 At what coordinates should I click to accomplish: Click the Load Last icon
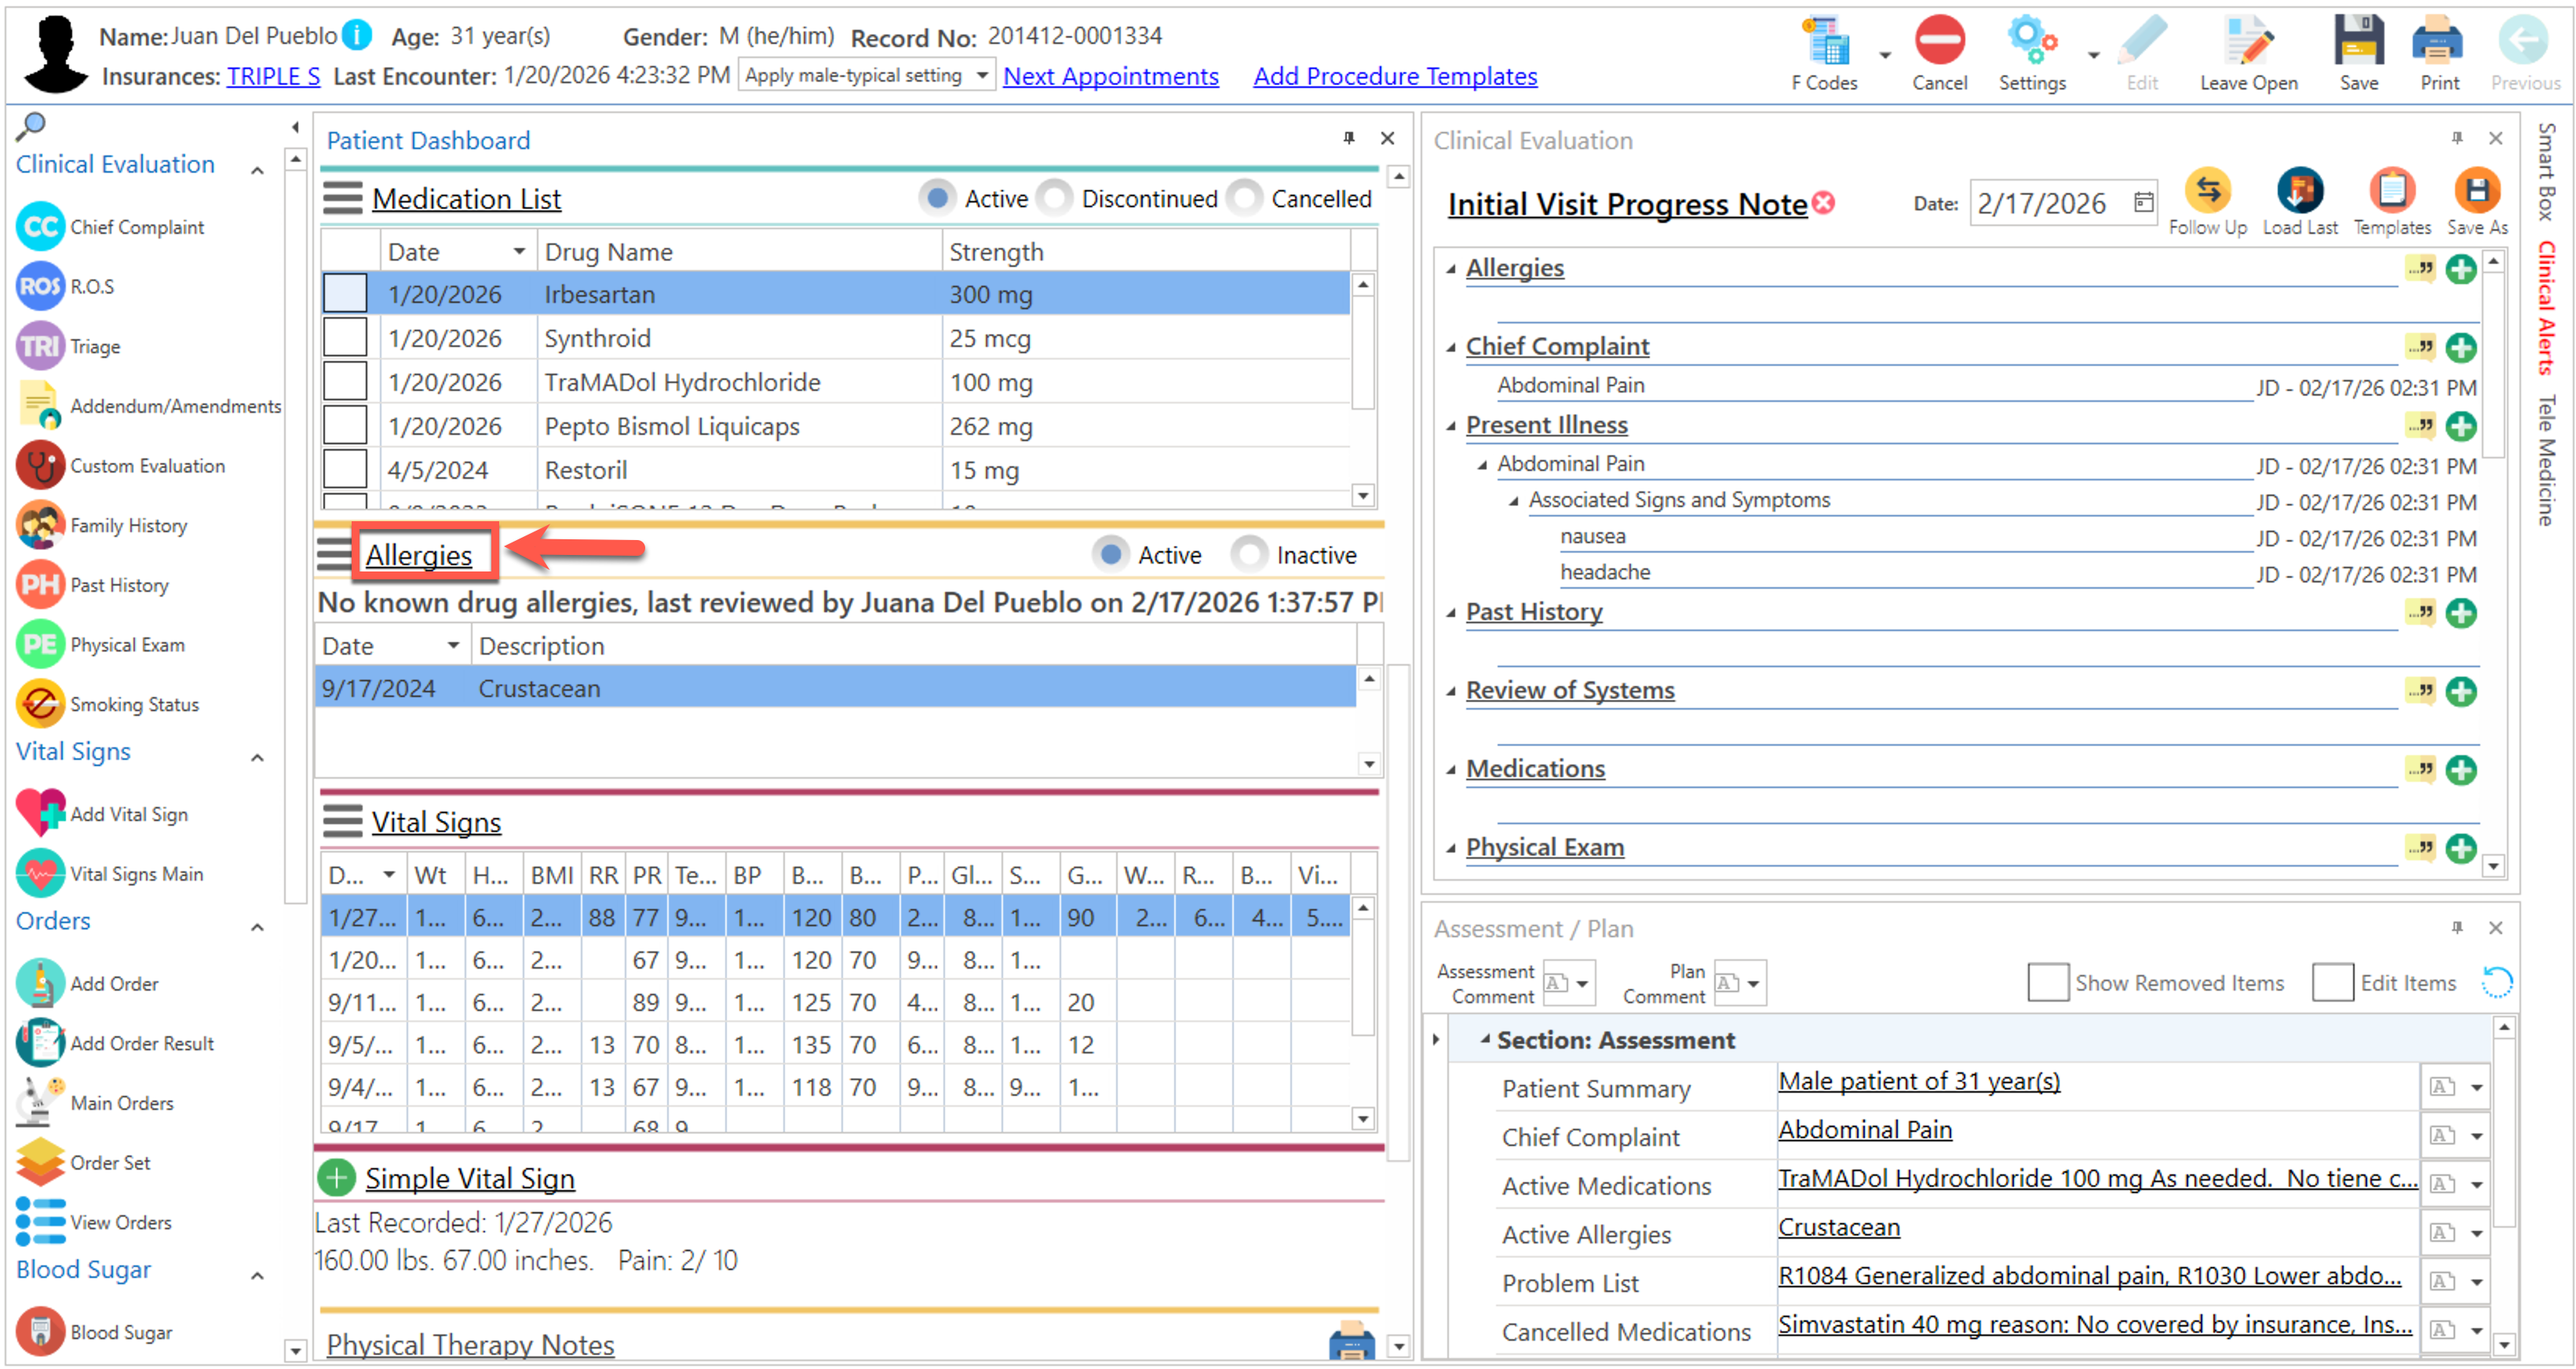click(x=2299, y=191)
